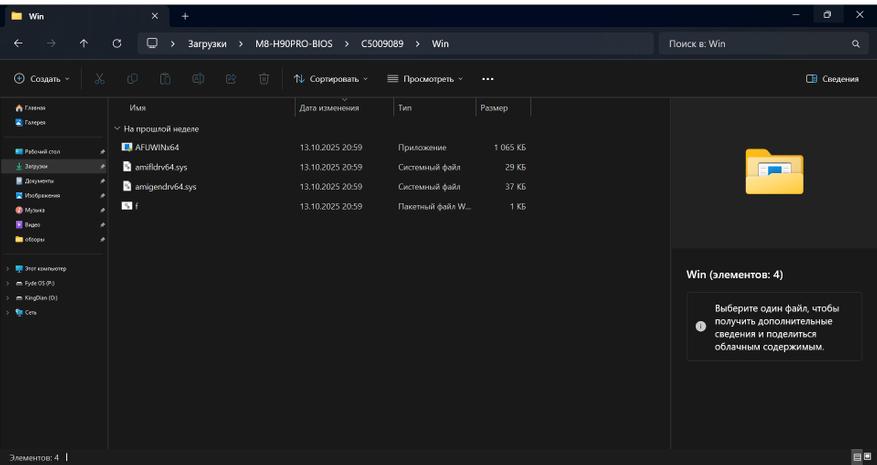Go up one folder with Up arrow
Image resolution: width=877 pixels, height=465 pixels.
(83, 44)
